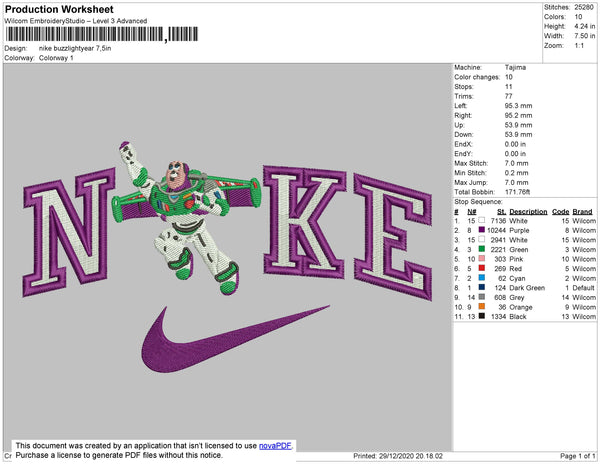Click the barcode under the worksheet title
The width and height of the screenshot is (600, 464).
[102, 34]
